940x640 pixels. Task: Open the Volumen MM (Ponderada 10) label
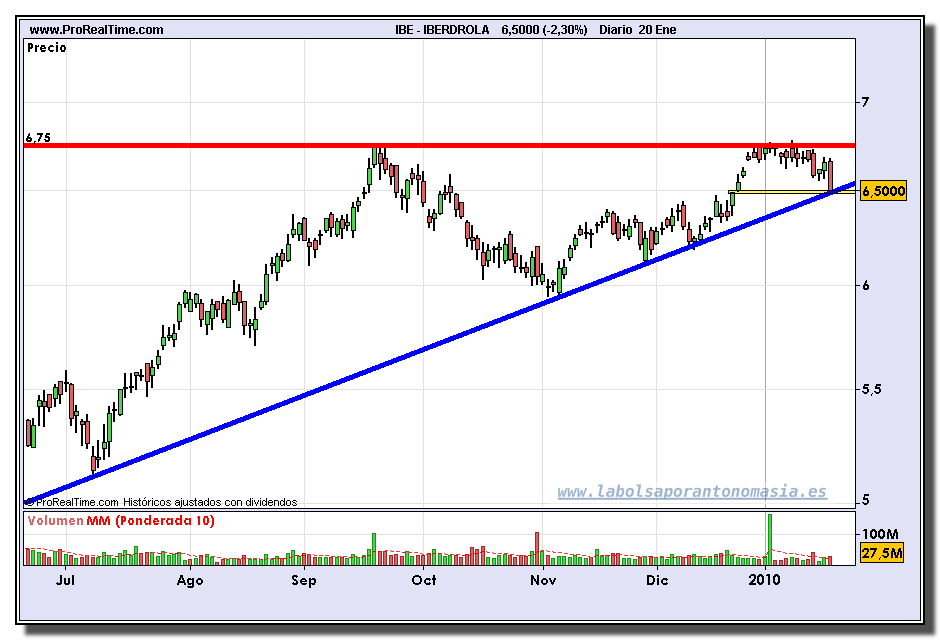tap(120, 521)
